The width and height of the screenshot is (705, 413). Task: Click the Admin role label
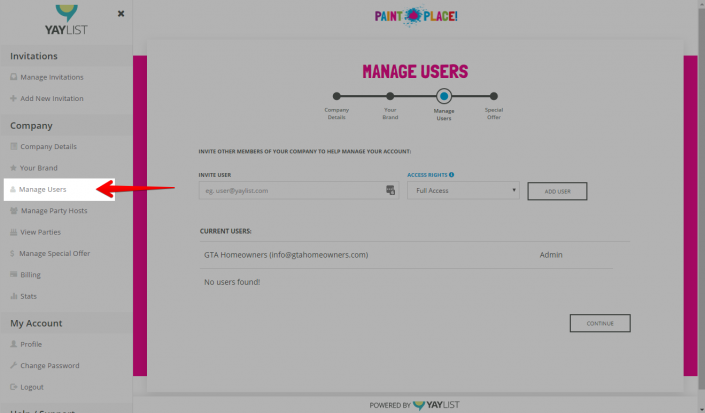click(x=551, y=255)
